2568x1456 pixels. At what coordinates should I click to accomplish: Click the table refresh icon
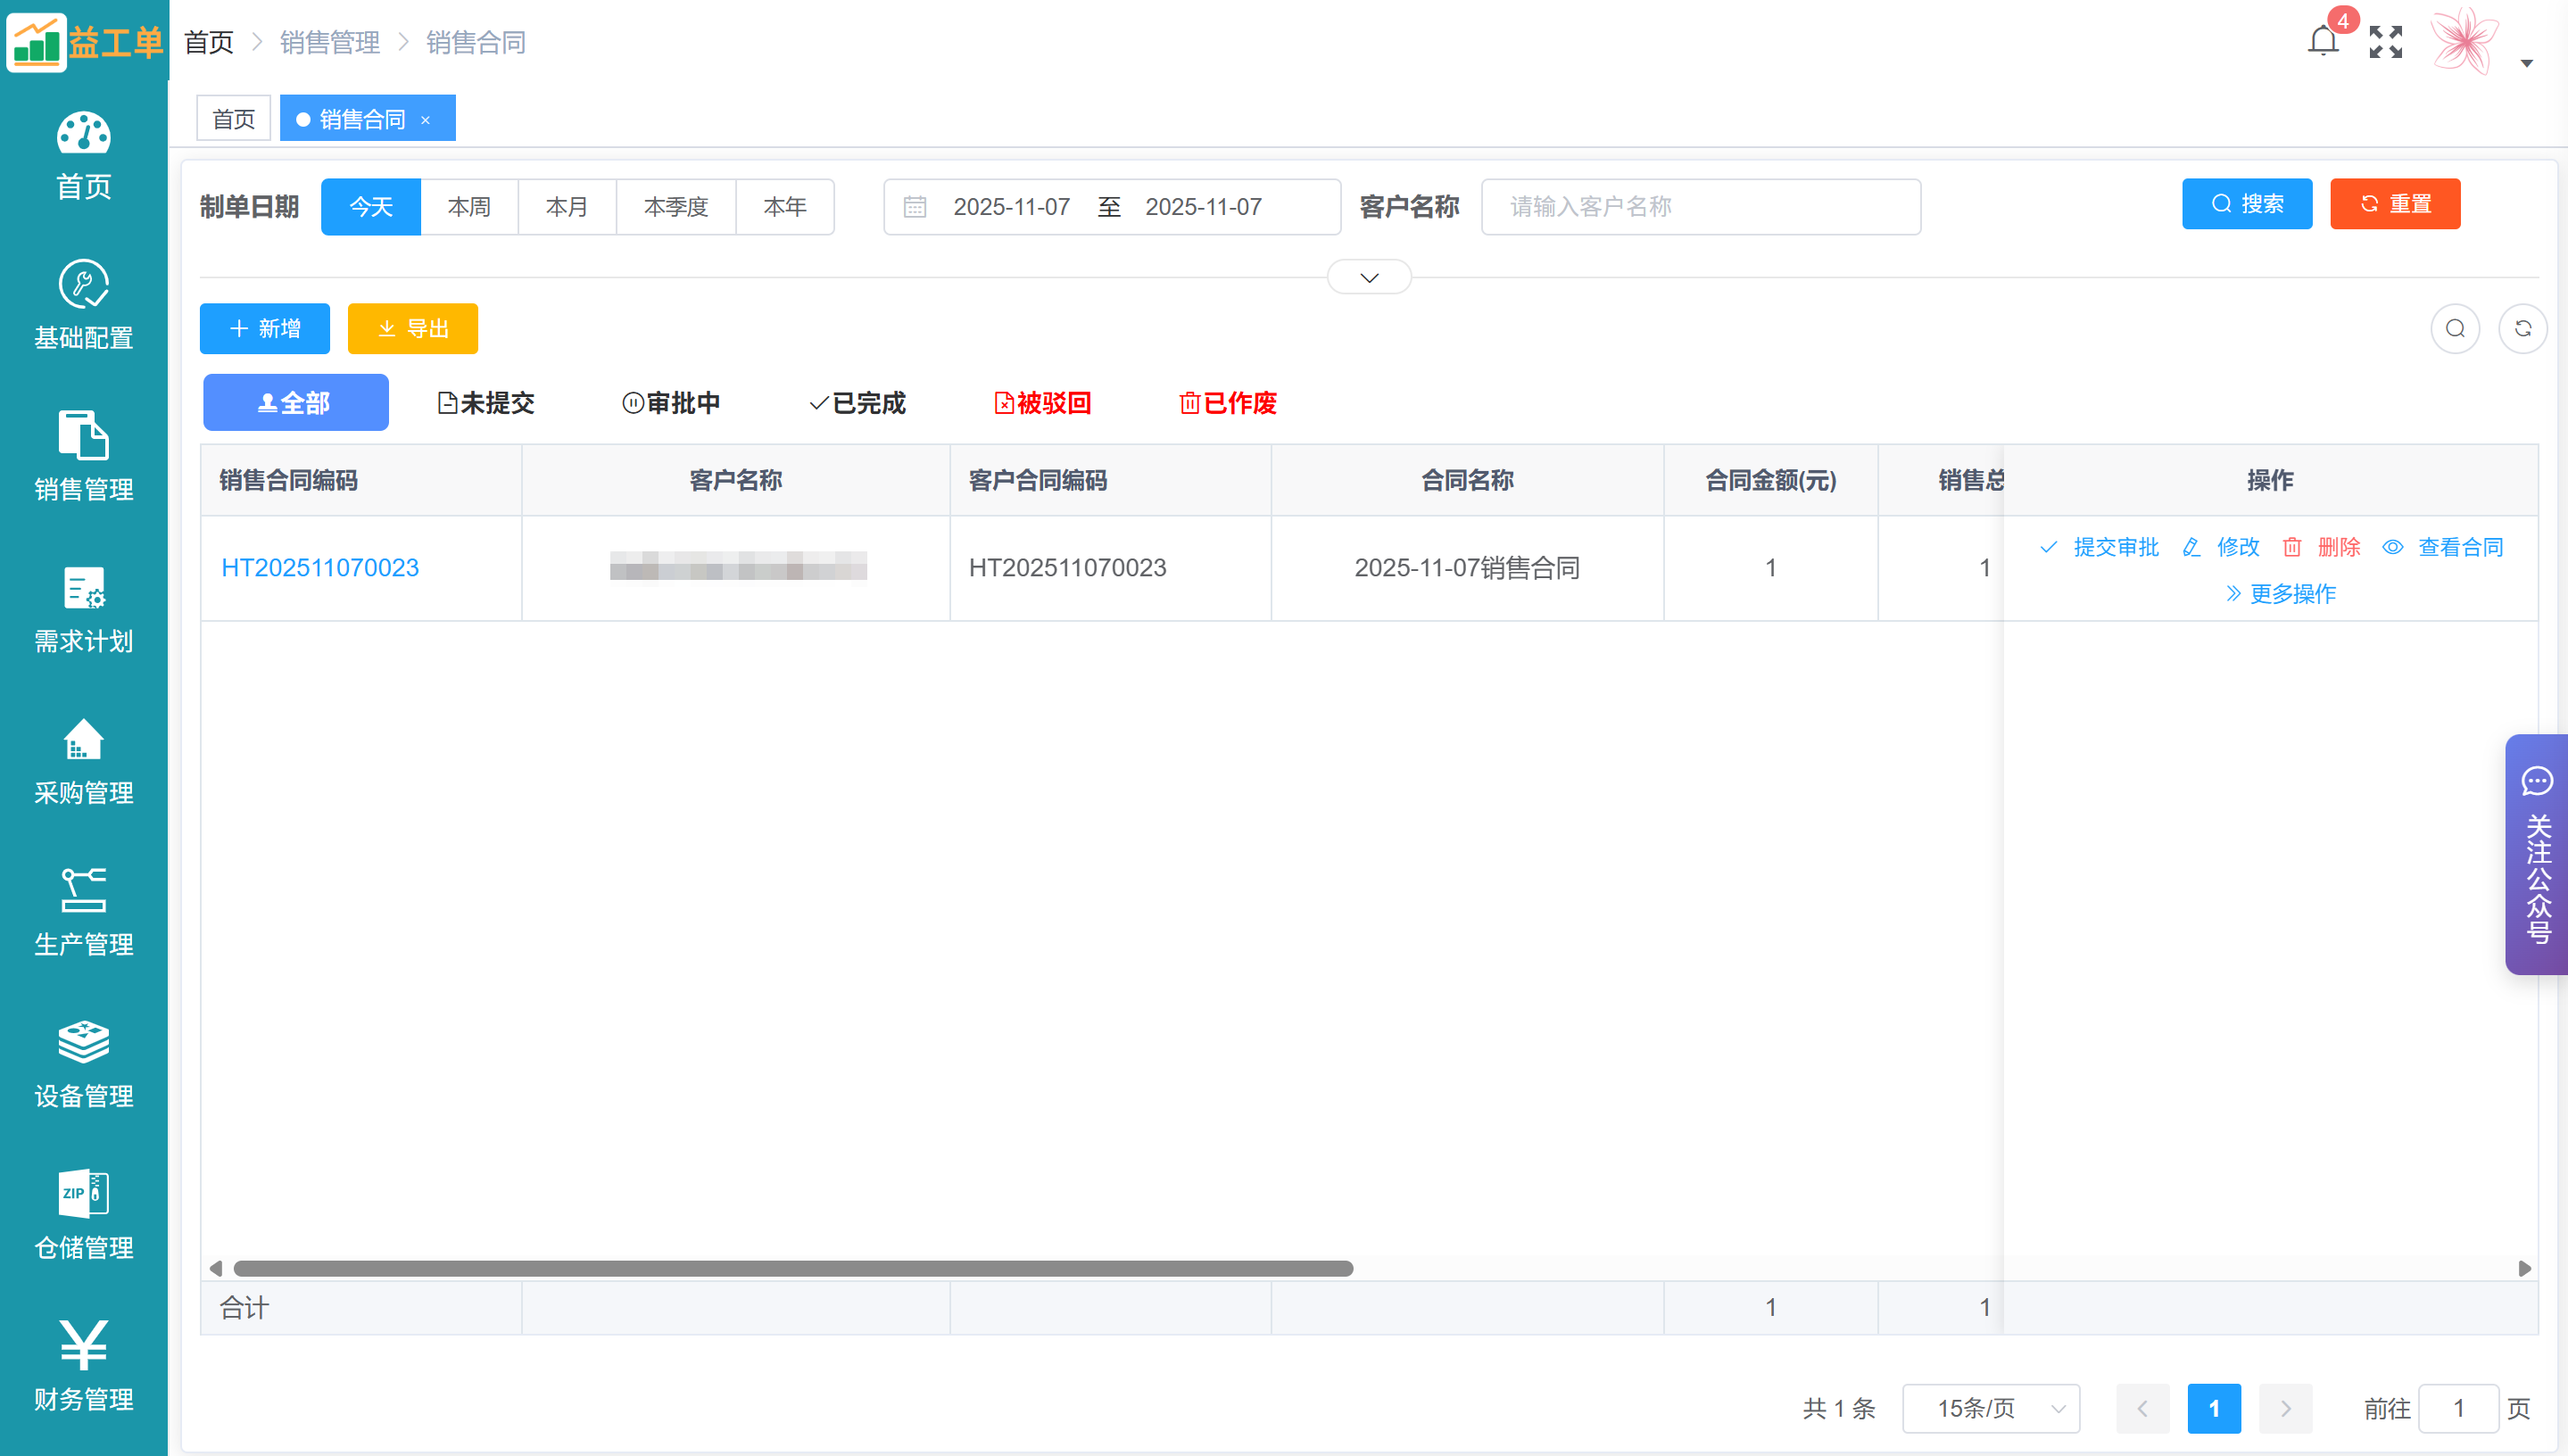pyautogui.click(x=2522, y=329)
